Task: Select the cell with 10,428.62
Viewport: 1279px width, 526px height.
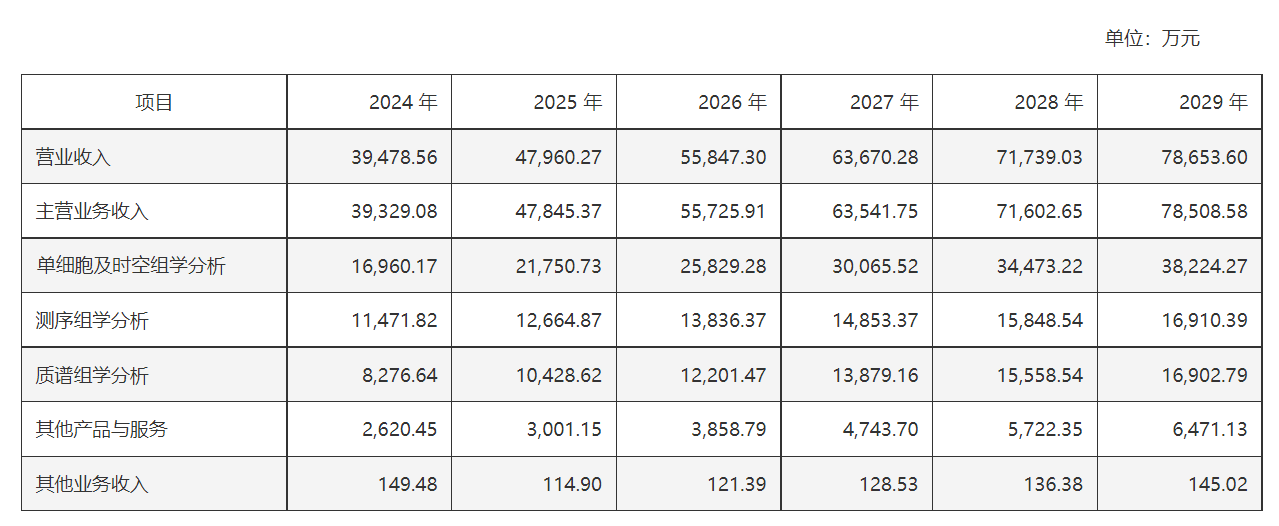Action: (x=534, y=375)
